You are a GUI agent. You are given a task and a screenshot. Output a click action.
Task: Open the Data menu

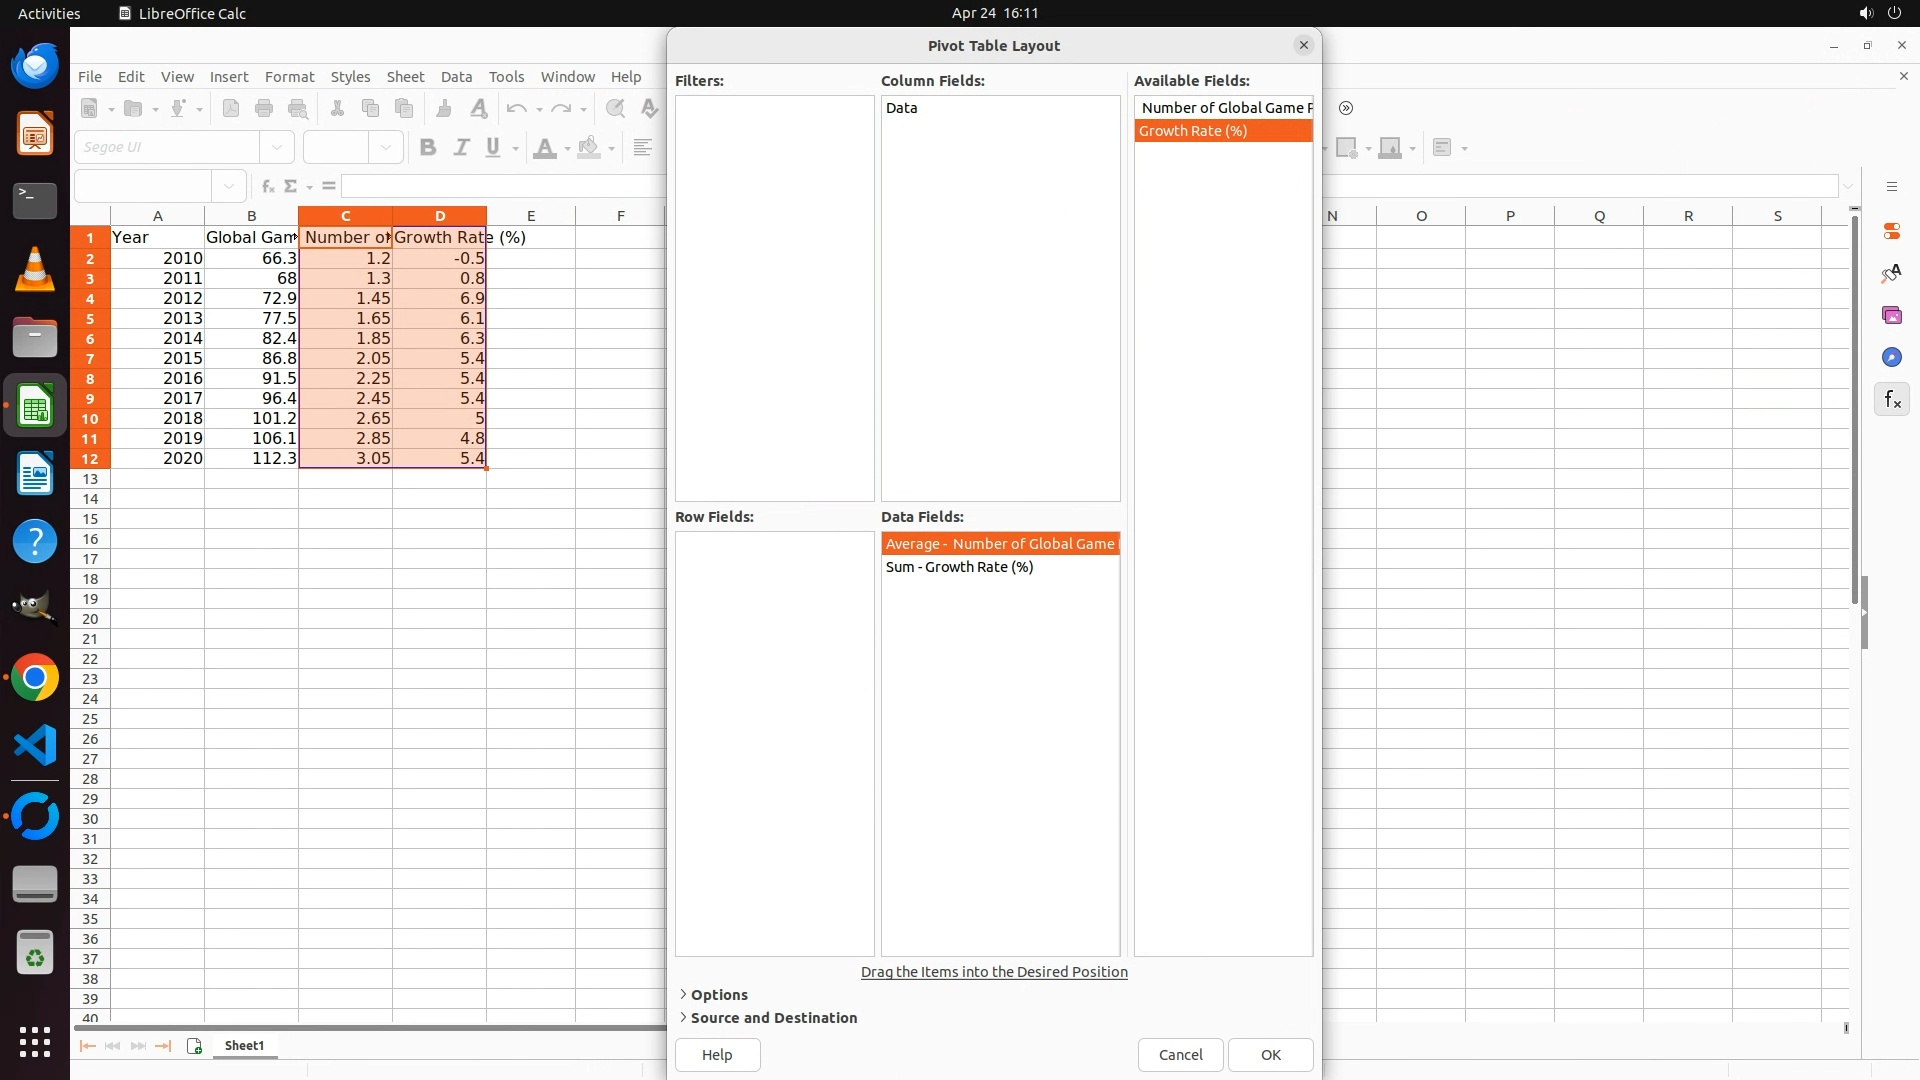[456, 77]
